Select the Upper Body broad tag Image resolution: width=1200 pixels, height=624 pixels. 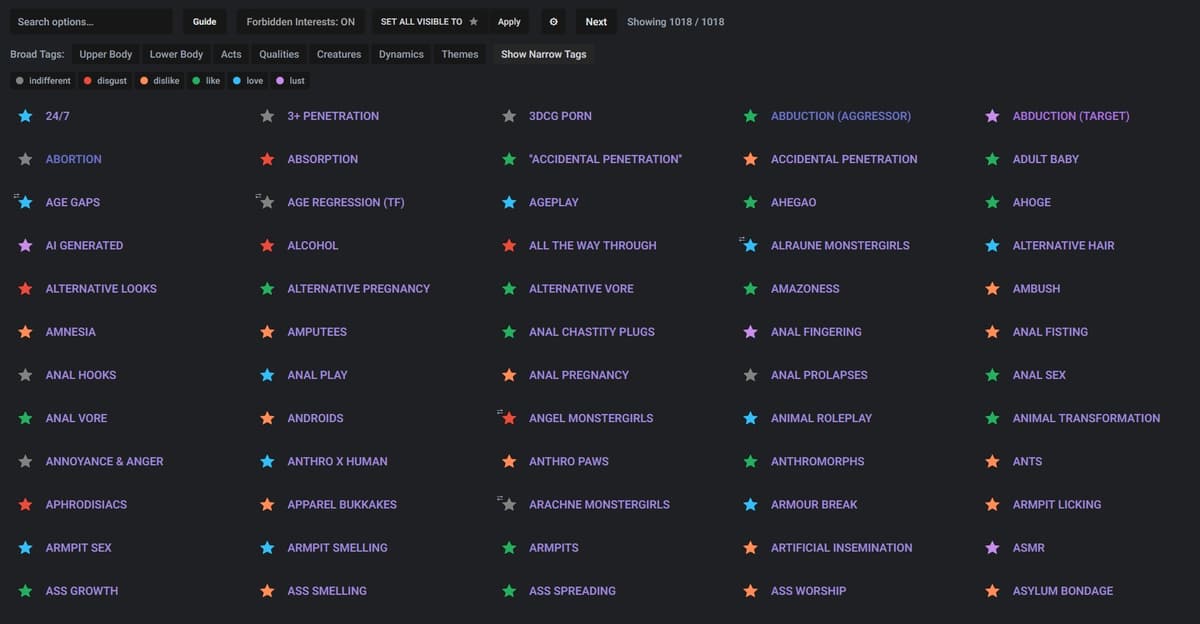105,54
